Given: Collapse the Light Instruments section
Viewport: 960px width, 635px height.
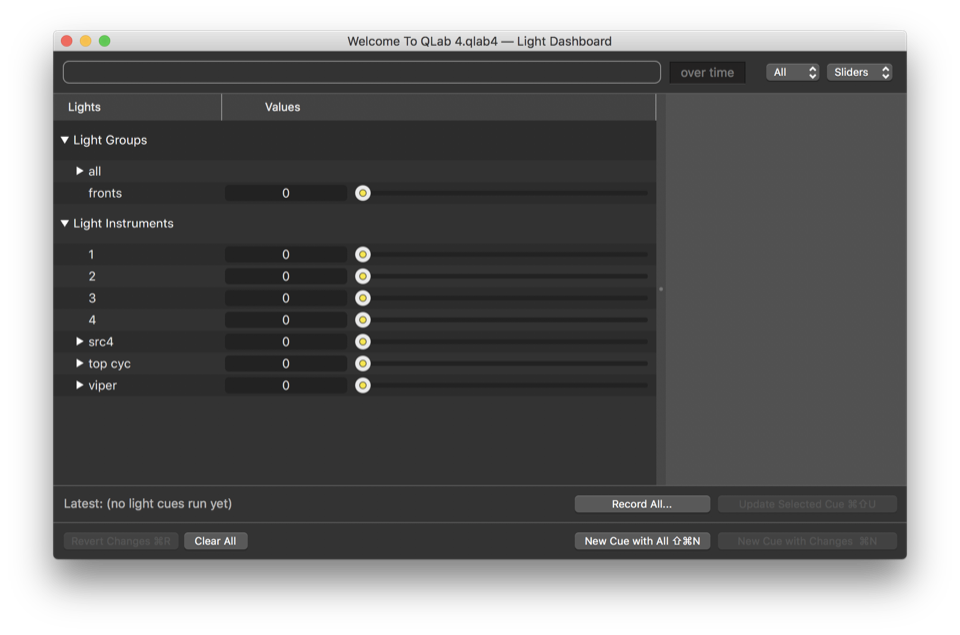Looking at the screenshot, I should [65, 224].
